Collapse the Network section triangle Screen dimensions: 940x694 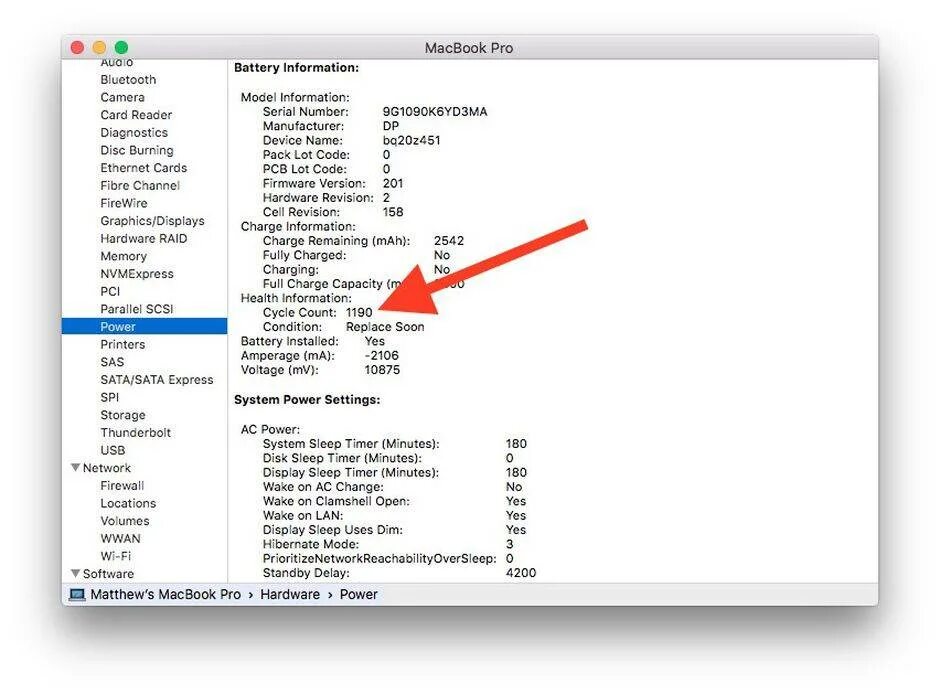(76, 467)
